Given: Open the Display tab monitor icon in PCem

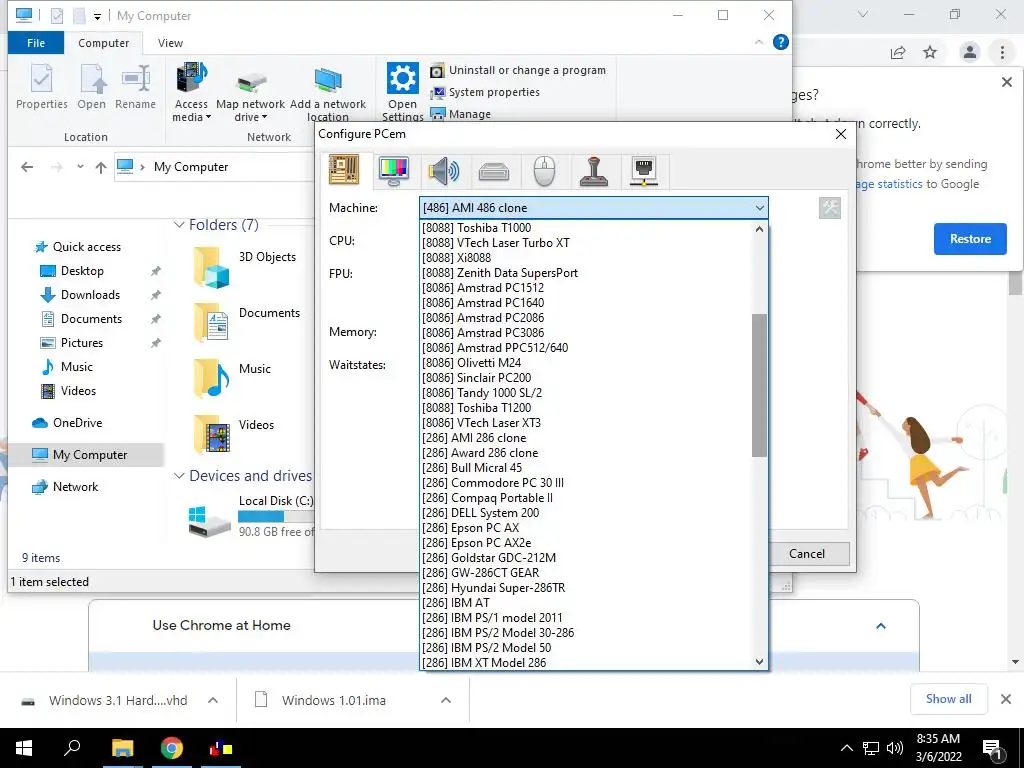Looking at the screenshot, I should coord(394,170).
